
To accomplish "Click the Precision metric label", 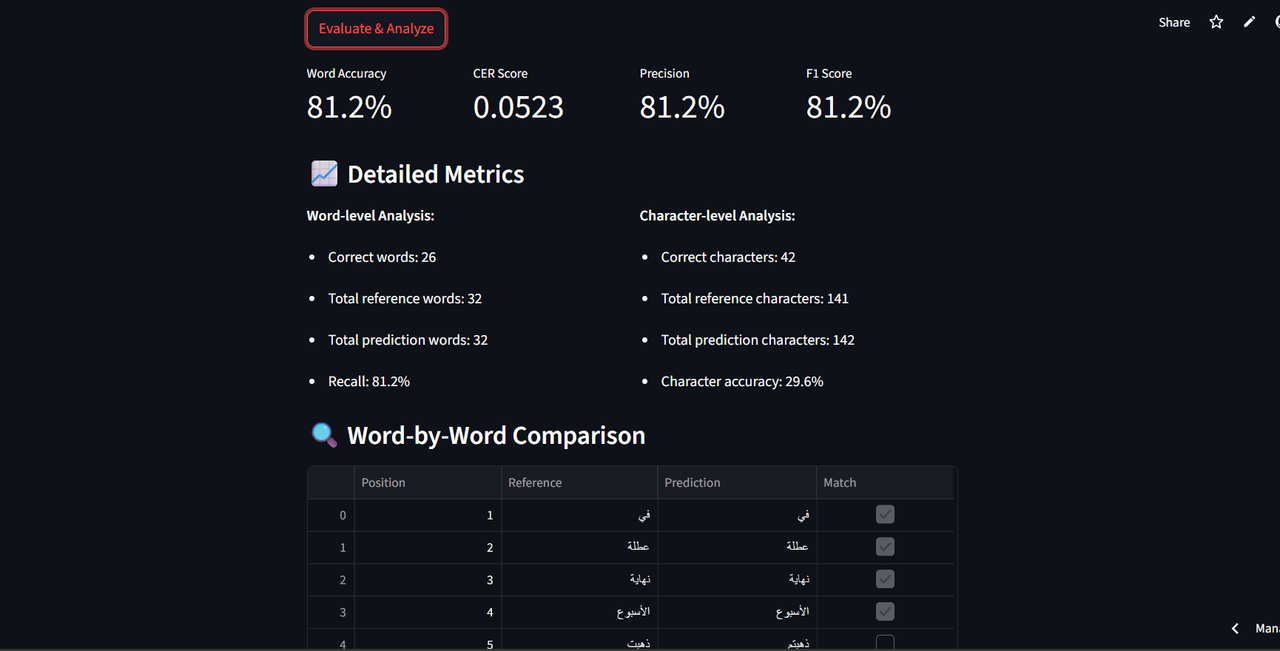I will click(x=664, y=74).
